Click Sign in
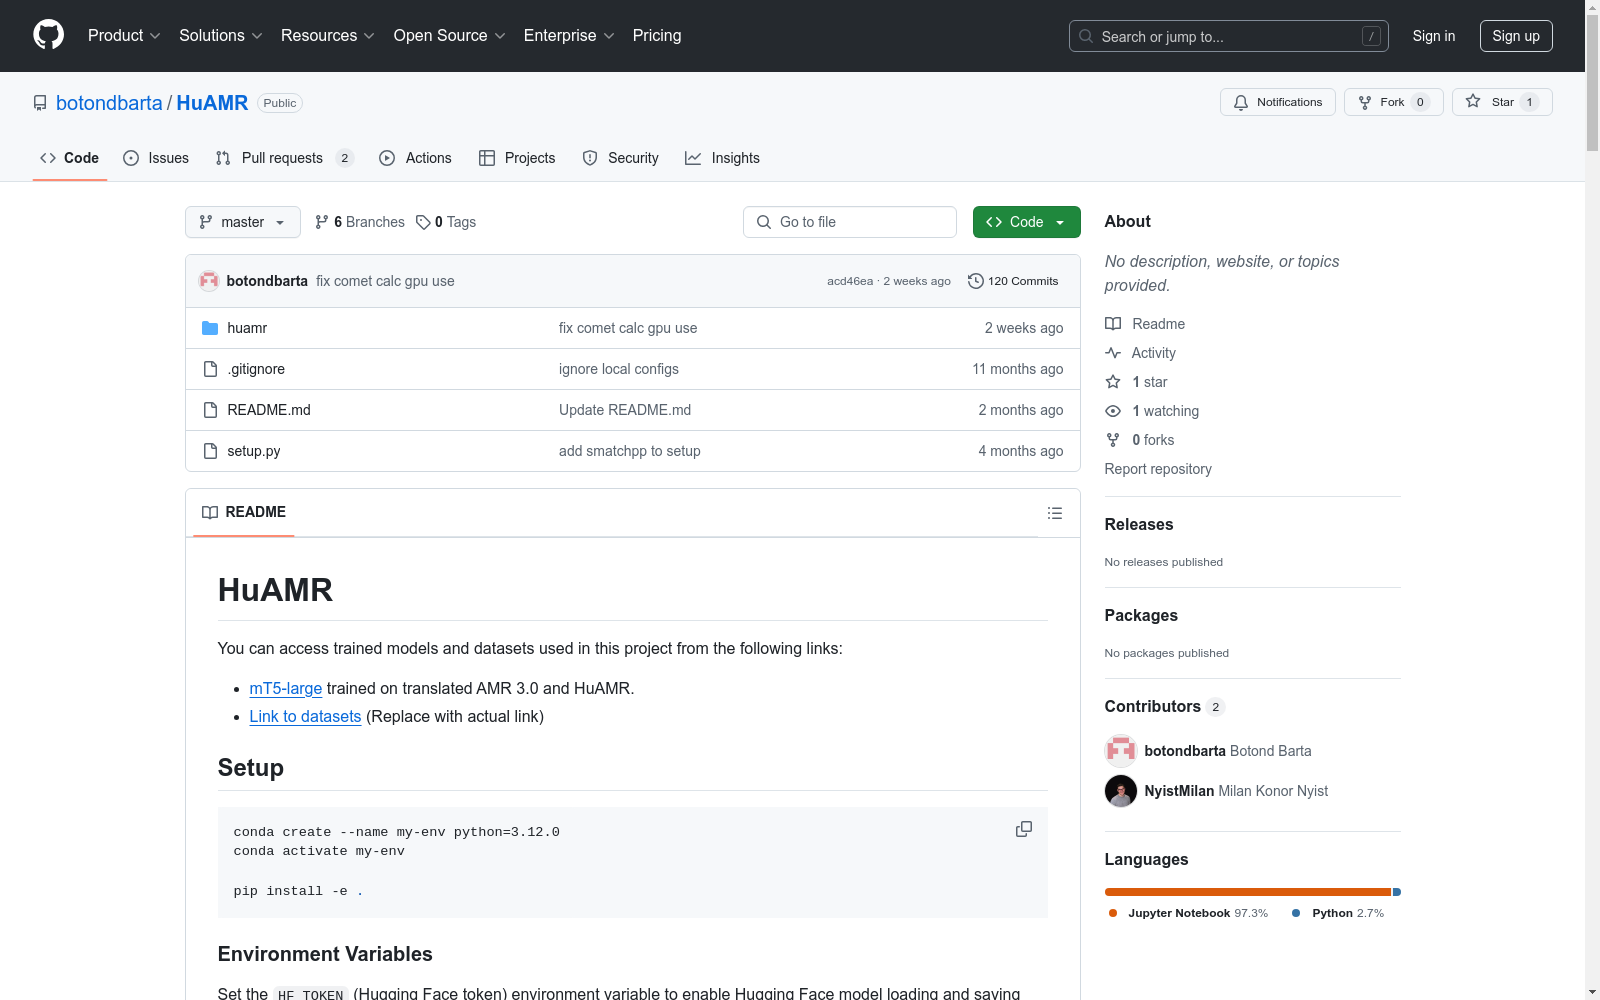 tap(1434, 36)
